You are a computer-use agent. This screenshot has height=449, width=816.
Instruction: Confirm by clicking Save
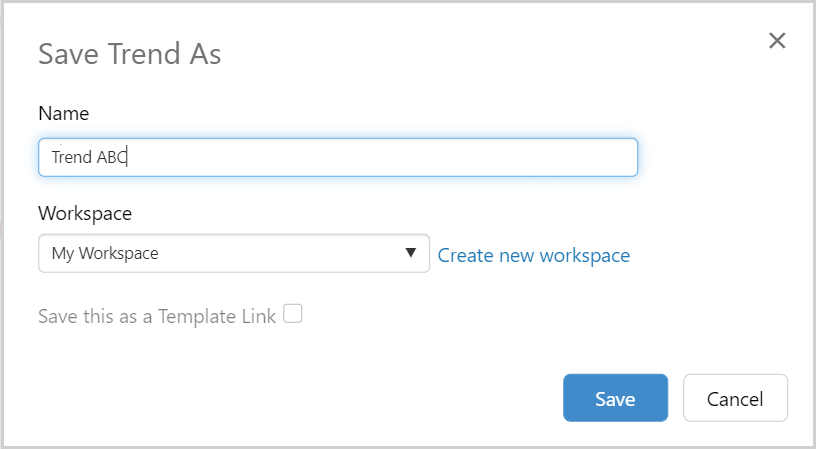[615, 398]
